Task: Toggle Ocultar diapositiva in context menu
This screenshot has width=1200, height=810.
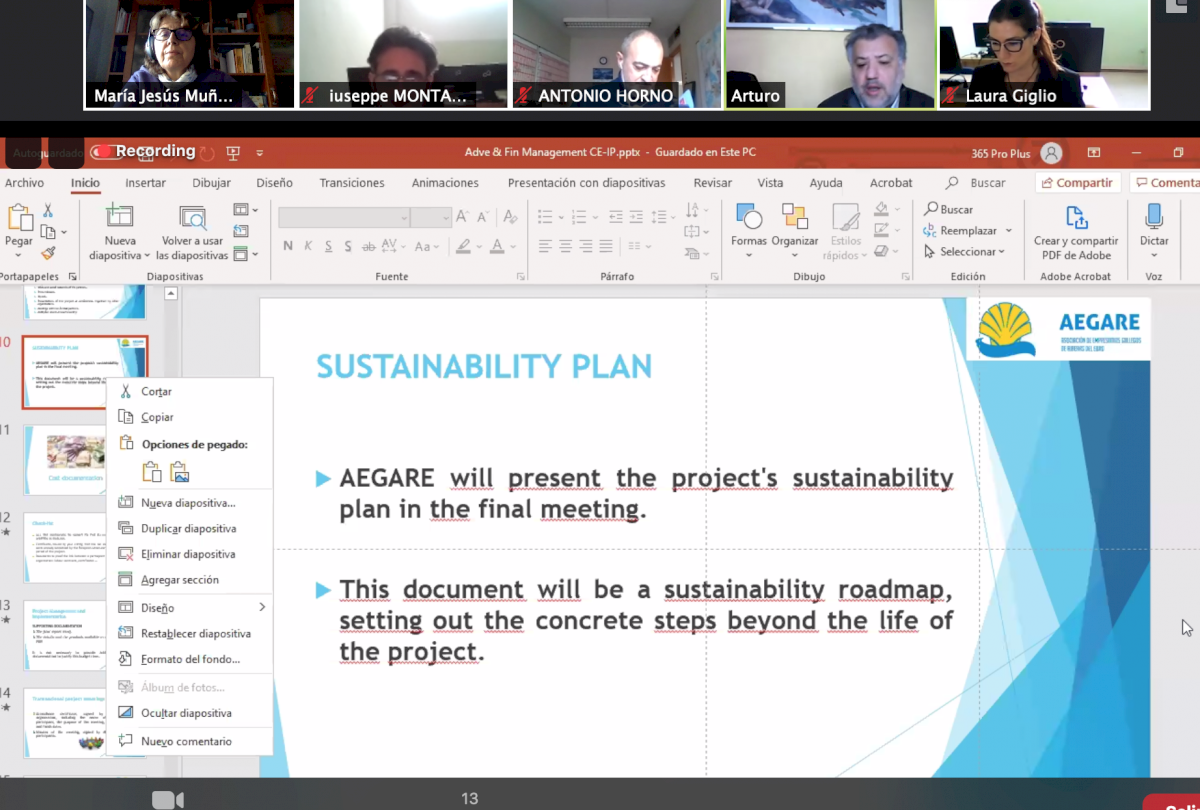Action: point(186,713)
